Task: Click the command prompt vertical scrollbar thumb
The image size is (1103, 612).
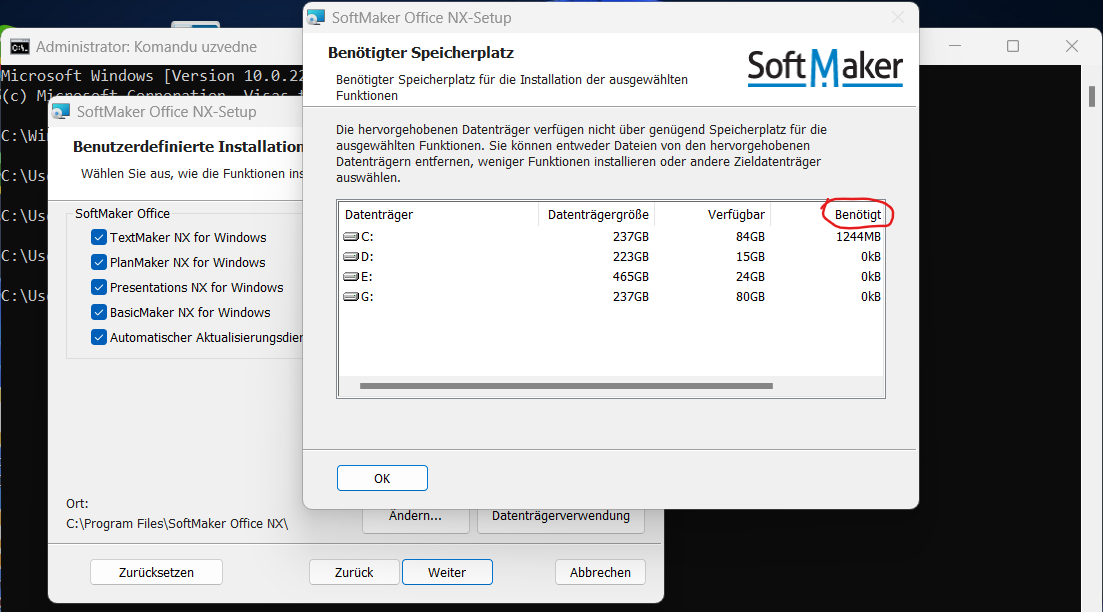Action: pos(1092,96)
